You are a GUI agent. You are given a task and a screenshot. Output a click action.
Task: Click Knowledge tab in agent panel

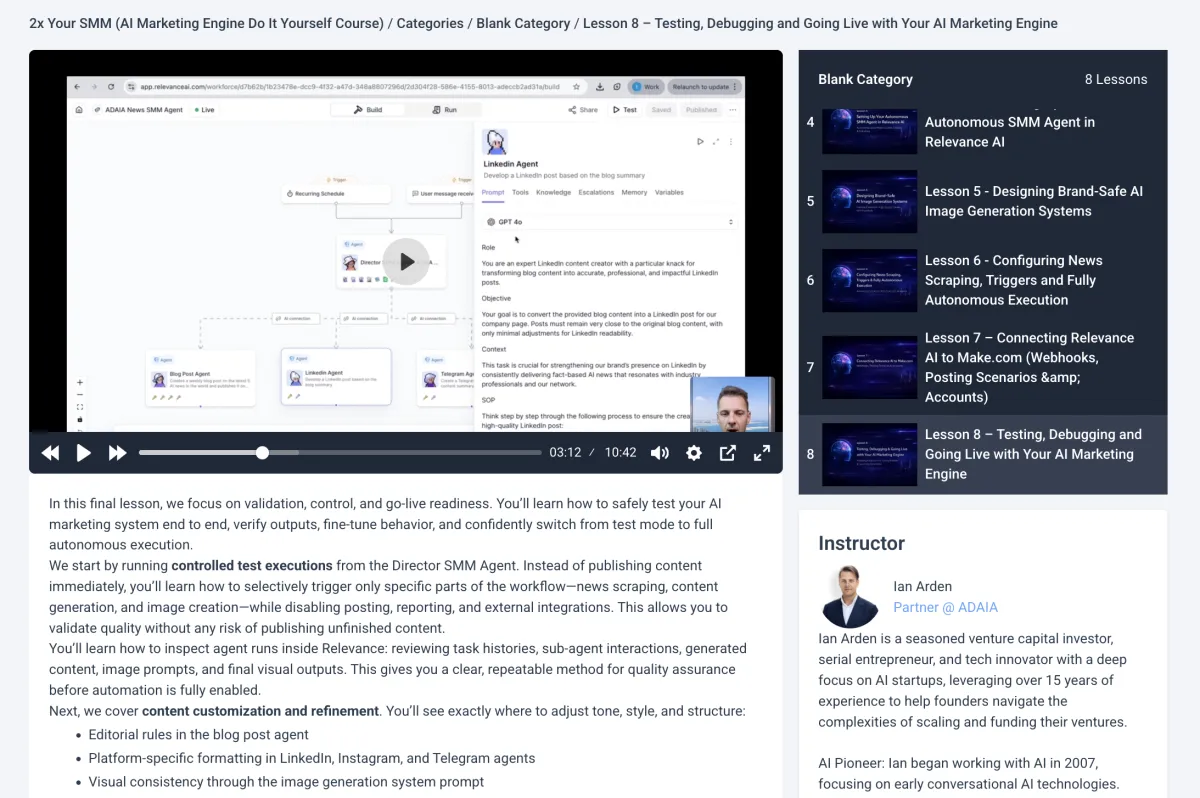553,192
